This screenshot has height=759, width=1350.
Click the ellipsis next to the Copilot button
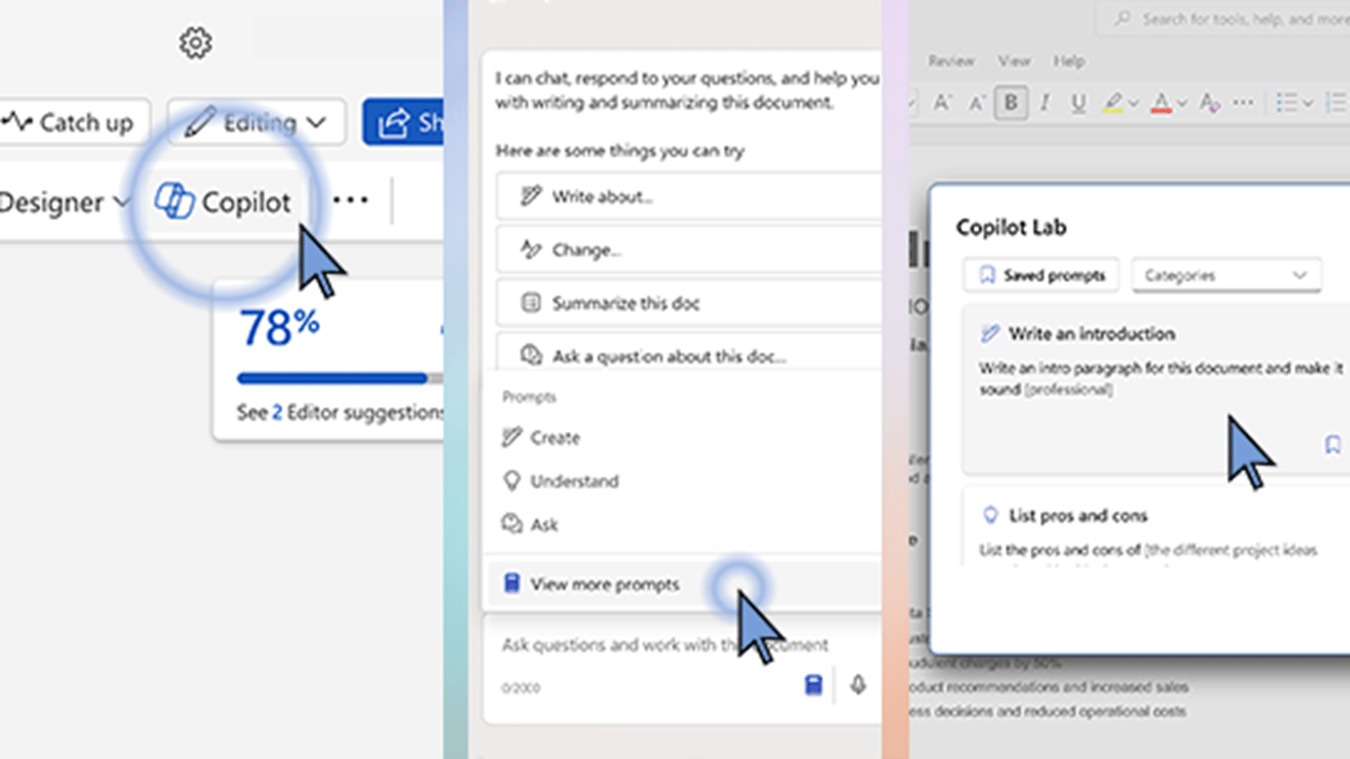(x=349, y=201)
